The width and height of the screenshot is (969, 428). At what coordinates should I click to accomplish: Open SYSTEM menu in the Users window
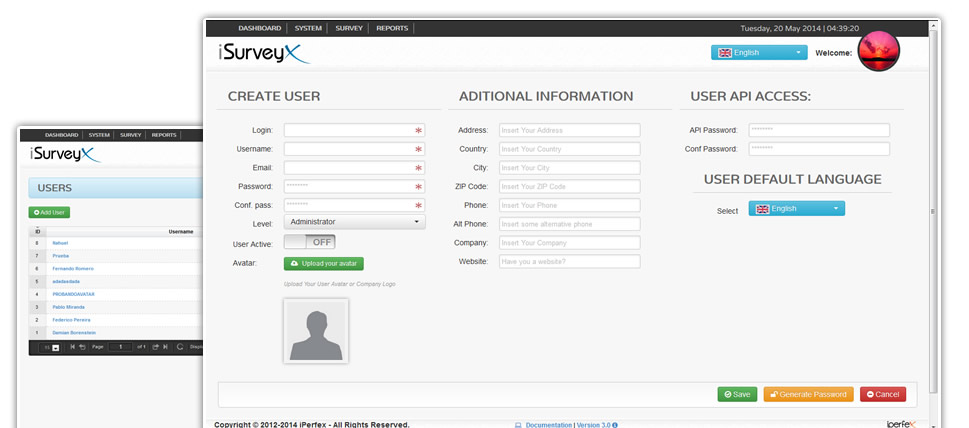(99, 135)
